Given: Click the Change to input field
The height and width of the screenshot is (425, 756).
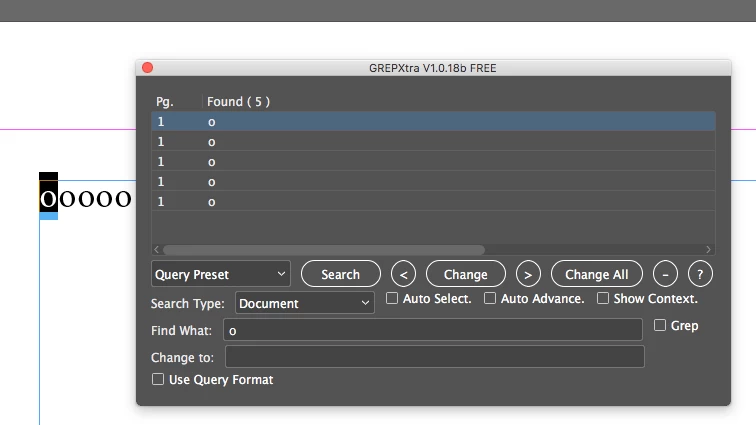Looking at the screenshot, I should 434,357.
